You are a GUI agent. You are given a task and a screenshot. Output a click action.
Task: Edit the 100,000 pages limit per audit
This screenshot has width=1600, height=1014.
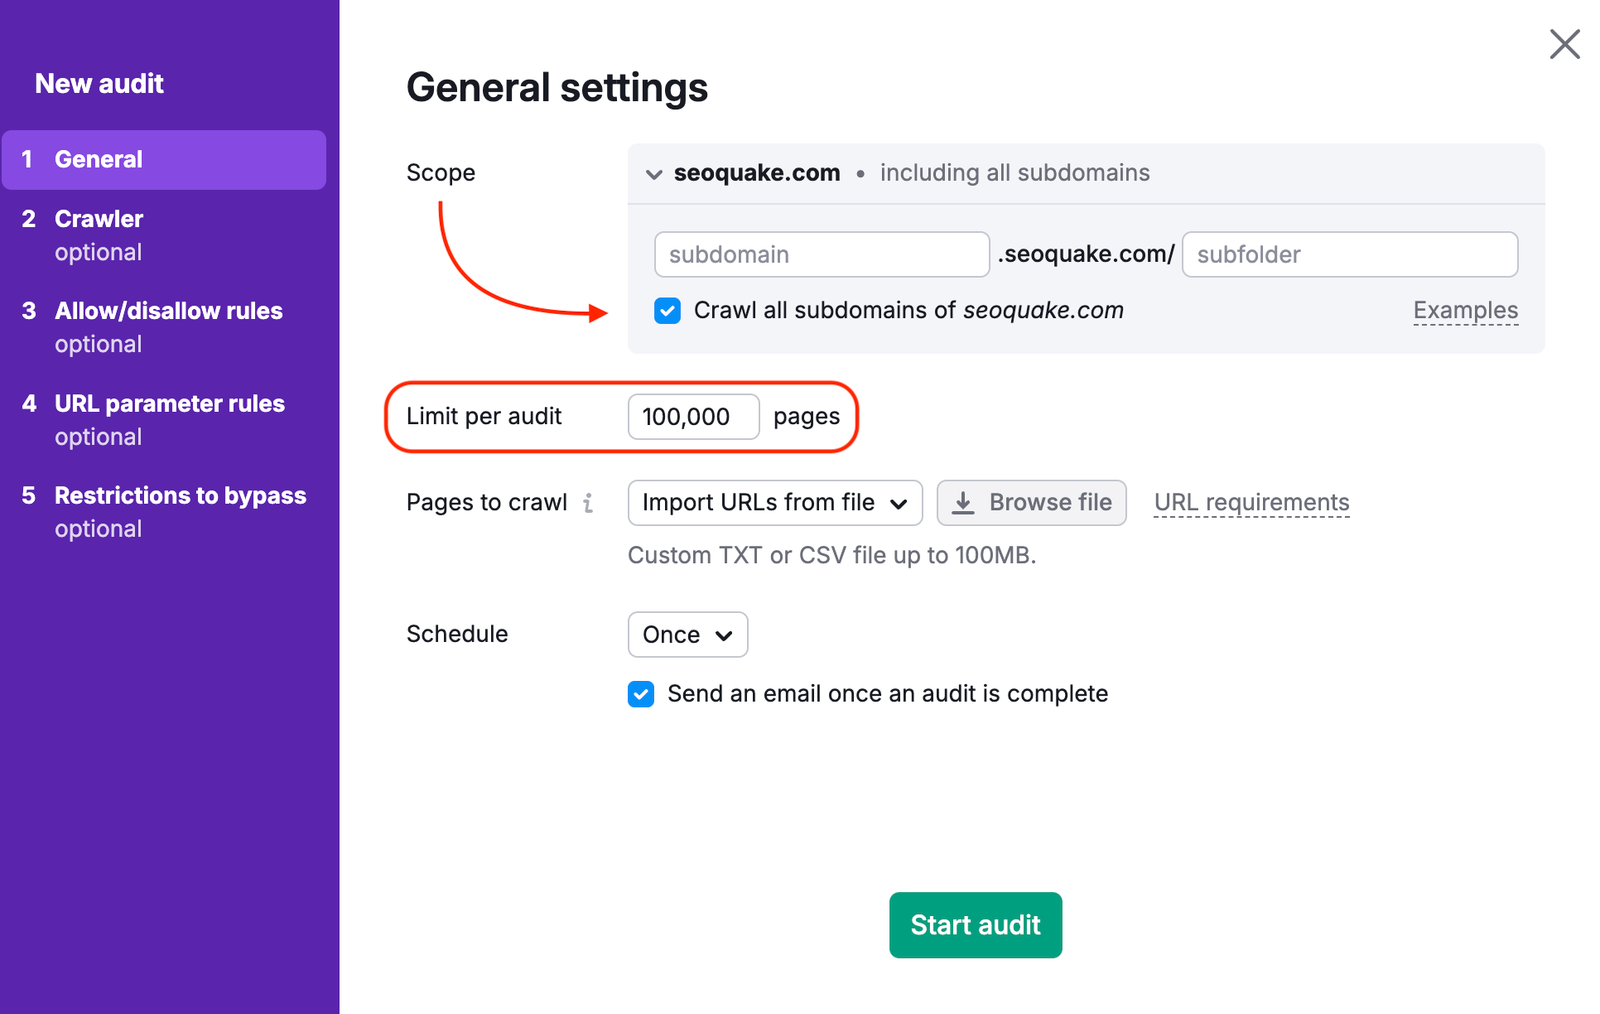tap(693, 417)
